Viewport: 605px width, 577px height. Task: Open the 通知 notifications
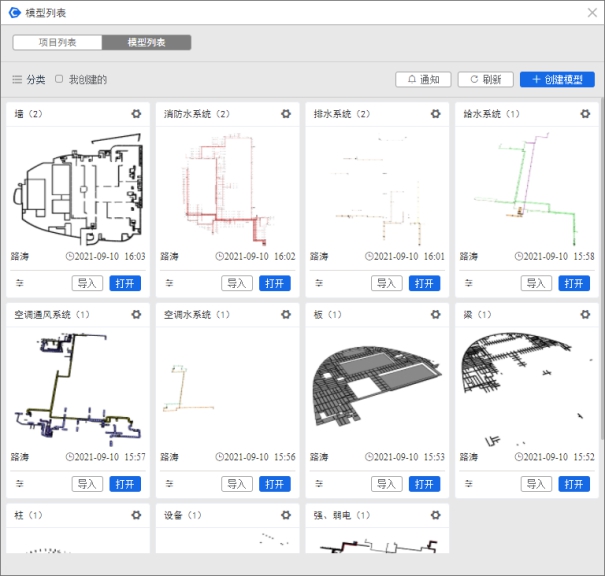click(x=423, y=79)
